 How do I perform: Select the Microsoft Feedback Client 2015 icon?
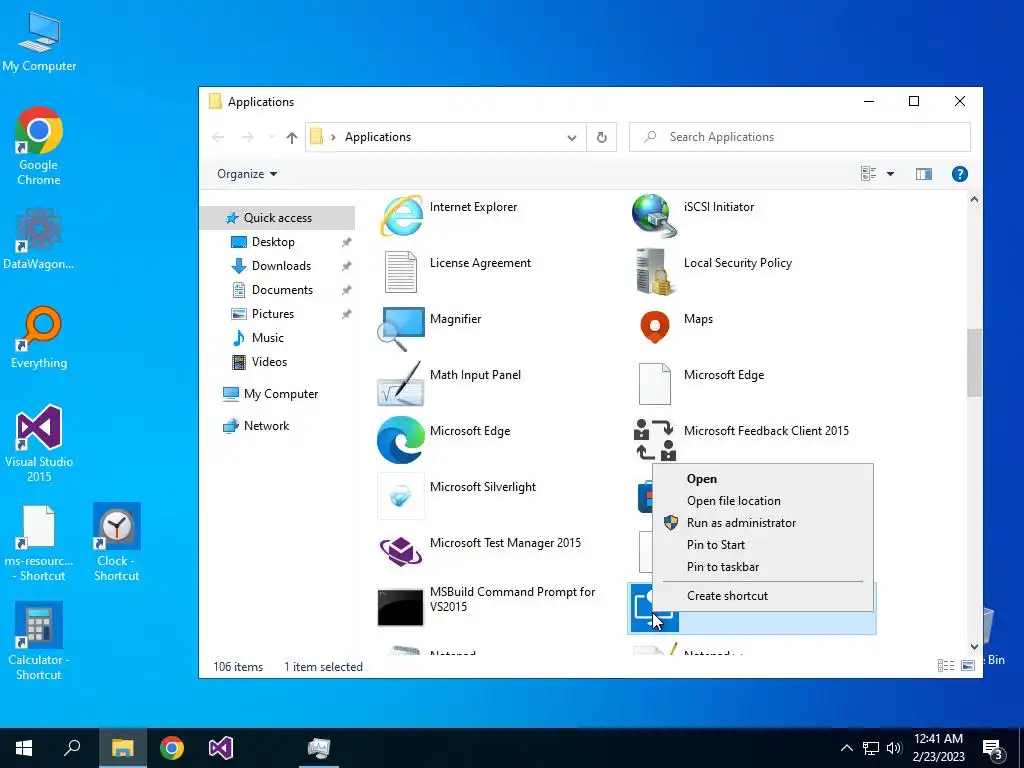click(654, 440)
